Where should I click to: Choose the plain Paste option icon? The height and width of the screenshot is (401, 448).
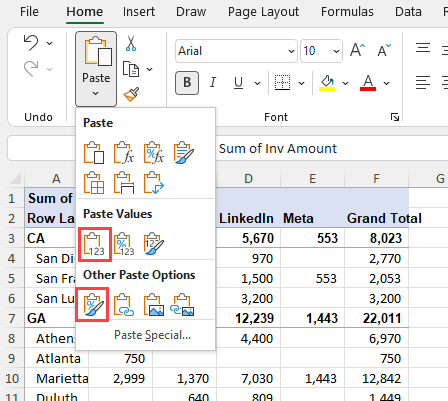94,153
